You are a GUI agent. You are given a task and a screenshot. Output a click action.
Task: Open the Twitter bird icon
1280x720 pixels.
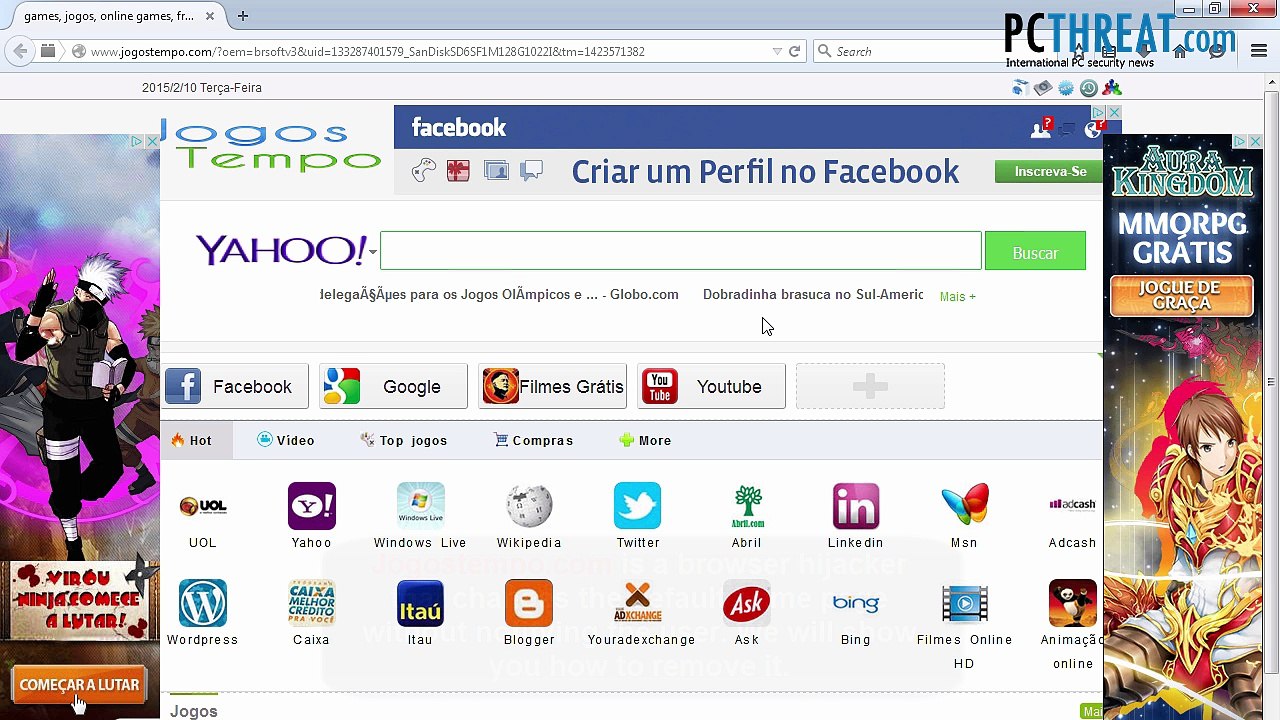(638, 506)
